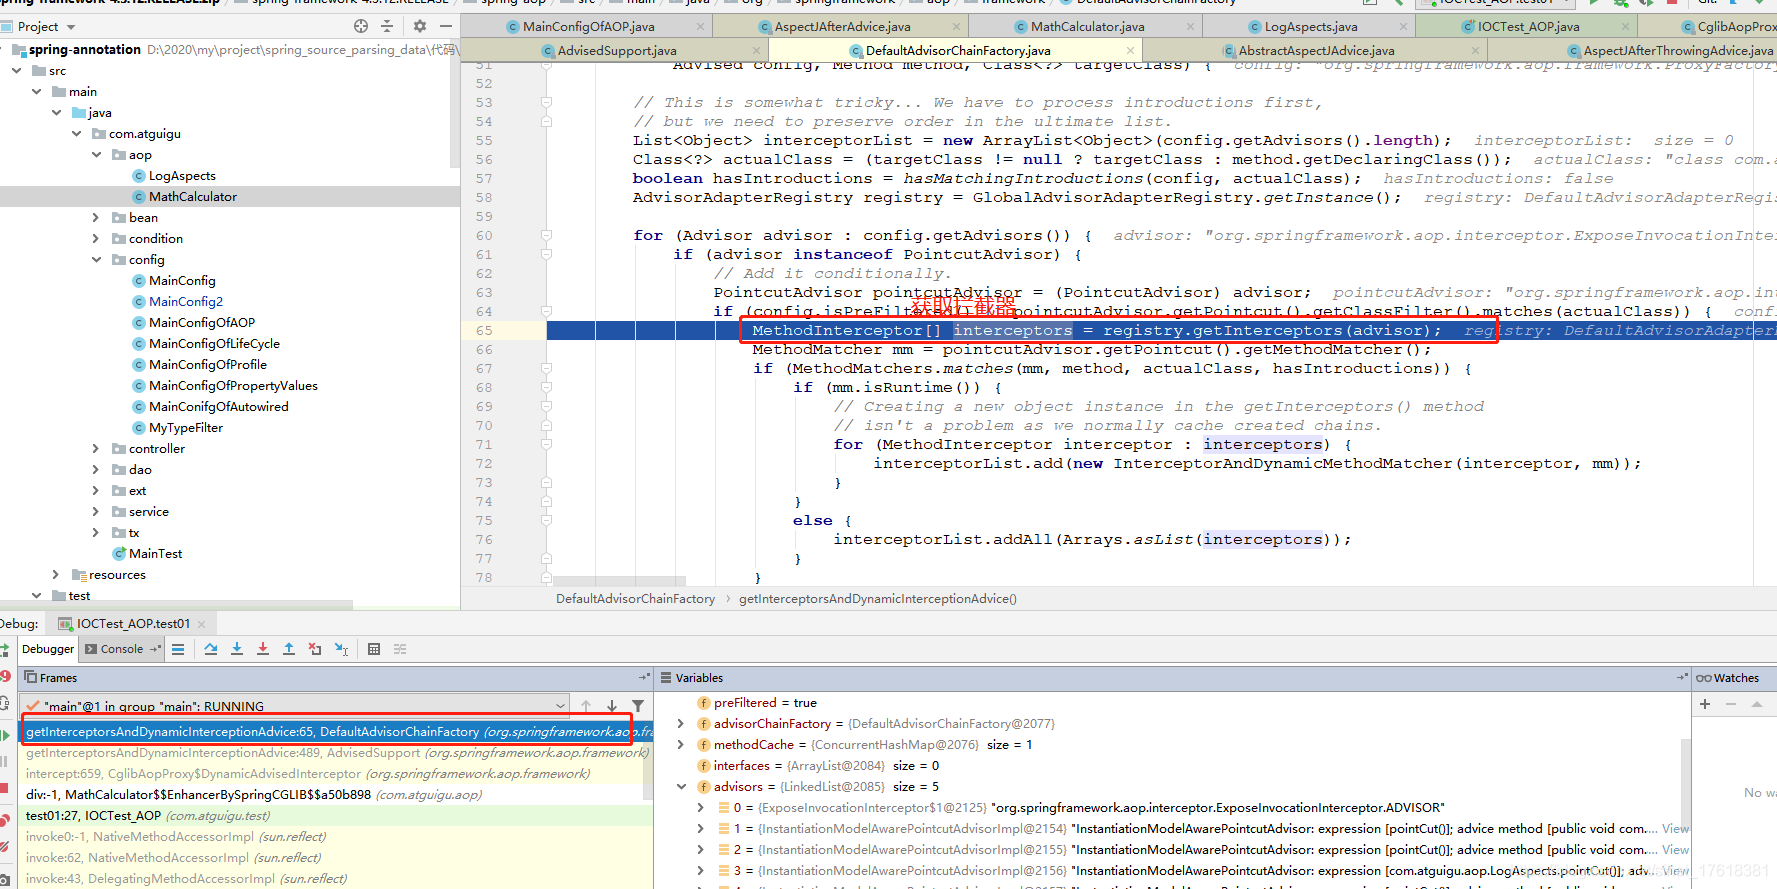
Task: Expand the advisorChainFactory variable
Action: click(x=681, y=724)
